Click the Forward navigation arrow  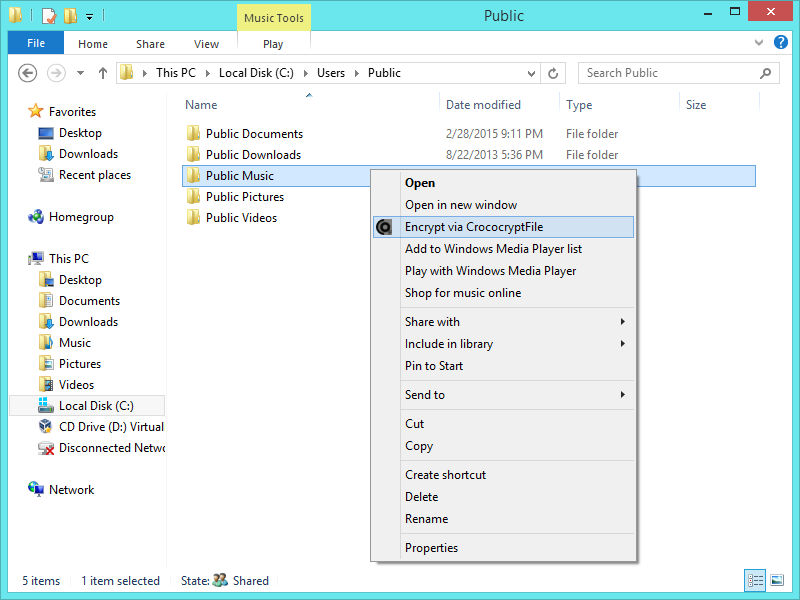[x=56, y=73]
